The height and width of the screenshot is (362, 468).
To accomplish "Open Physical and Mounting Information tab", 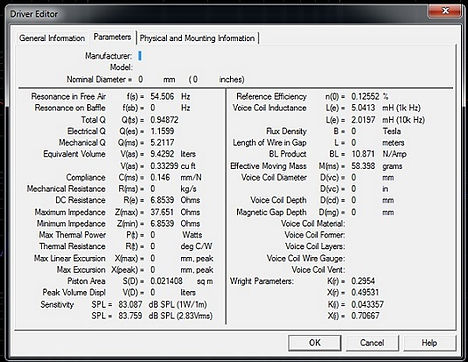I will point(197,38).
